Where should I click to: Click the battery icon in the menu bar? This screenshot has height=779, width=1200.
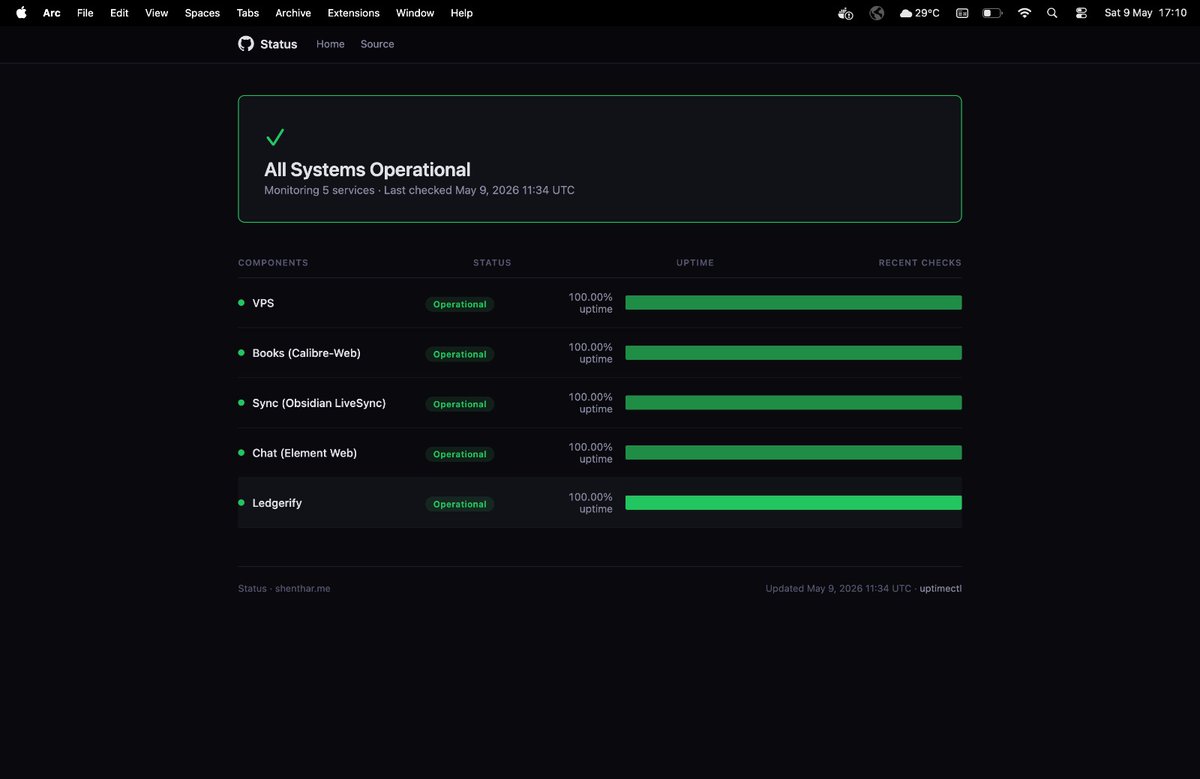pos(992,13)
